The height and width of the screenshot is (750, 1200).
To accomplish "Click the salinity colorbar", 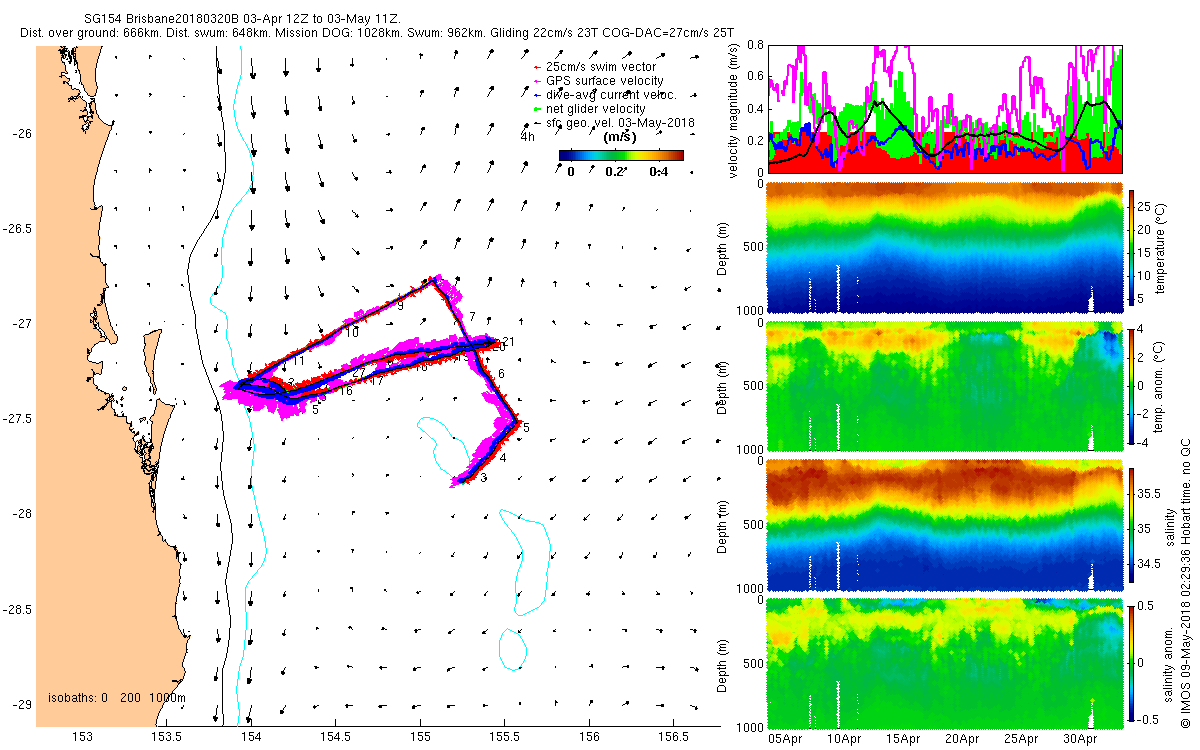I will pyautogui.click(x=1131, y=525).
